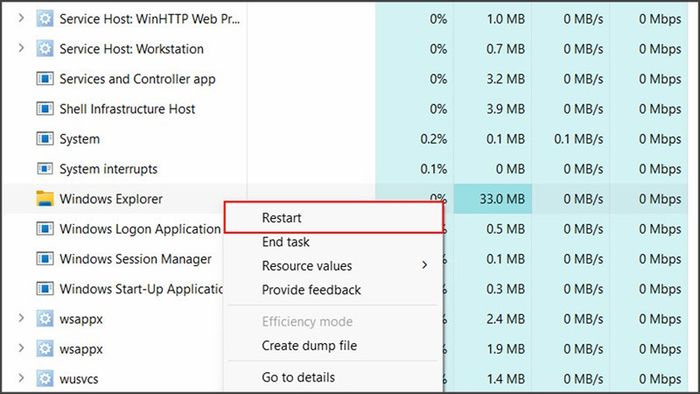Expand the first wsappx process group
700x394 pixels.
point(21,319)
